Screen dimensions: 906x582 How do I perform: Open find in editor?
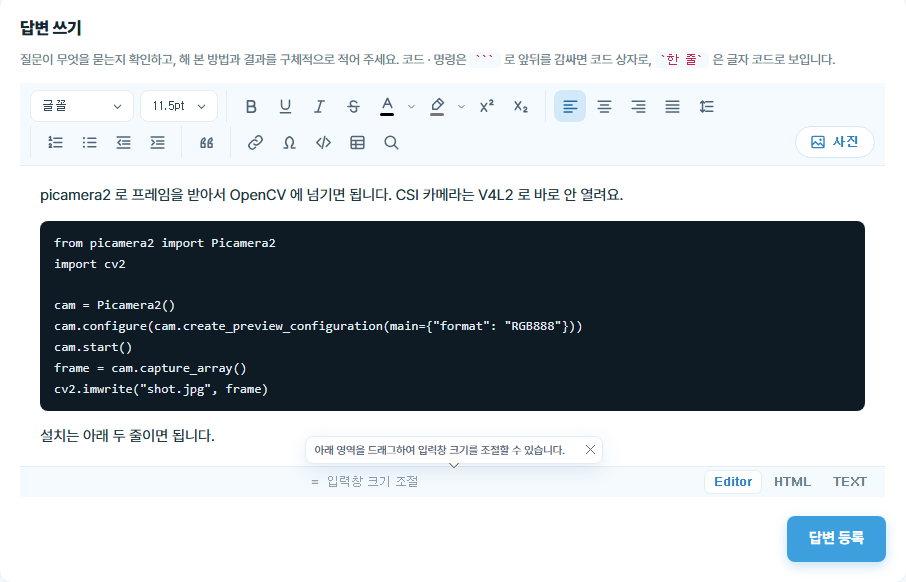(x=391, y=143)
